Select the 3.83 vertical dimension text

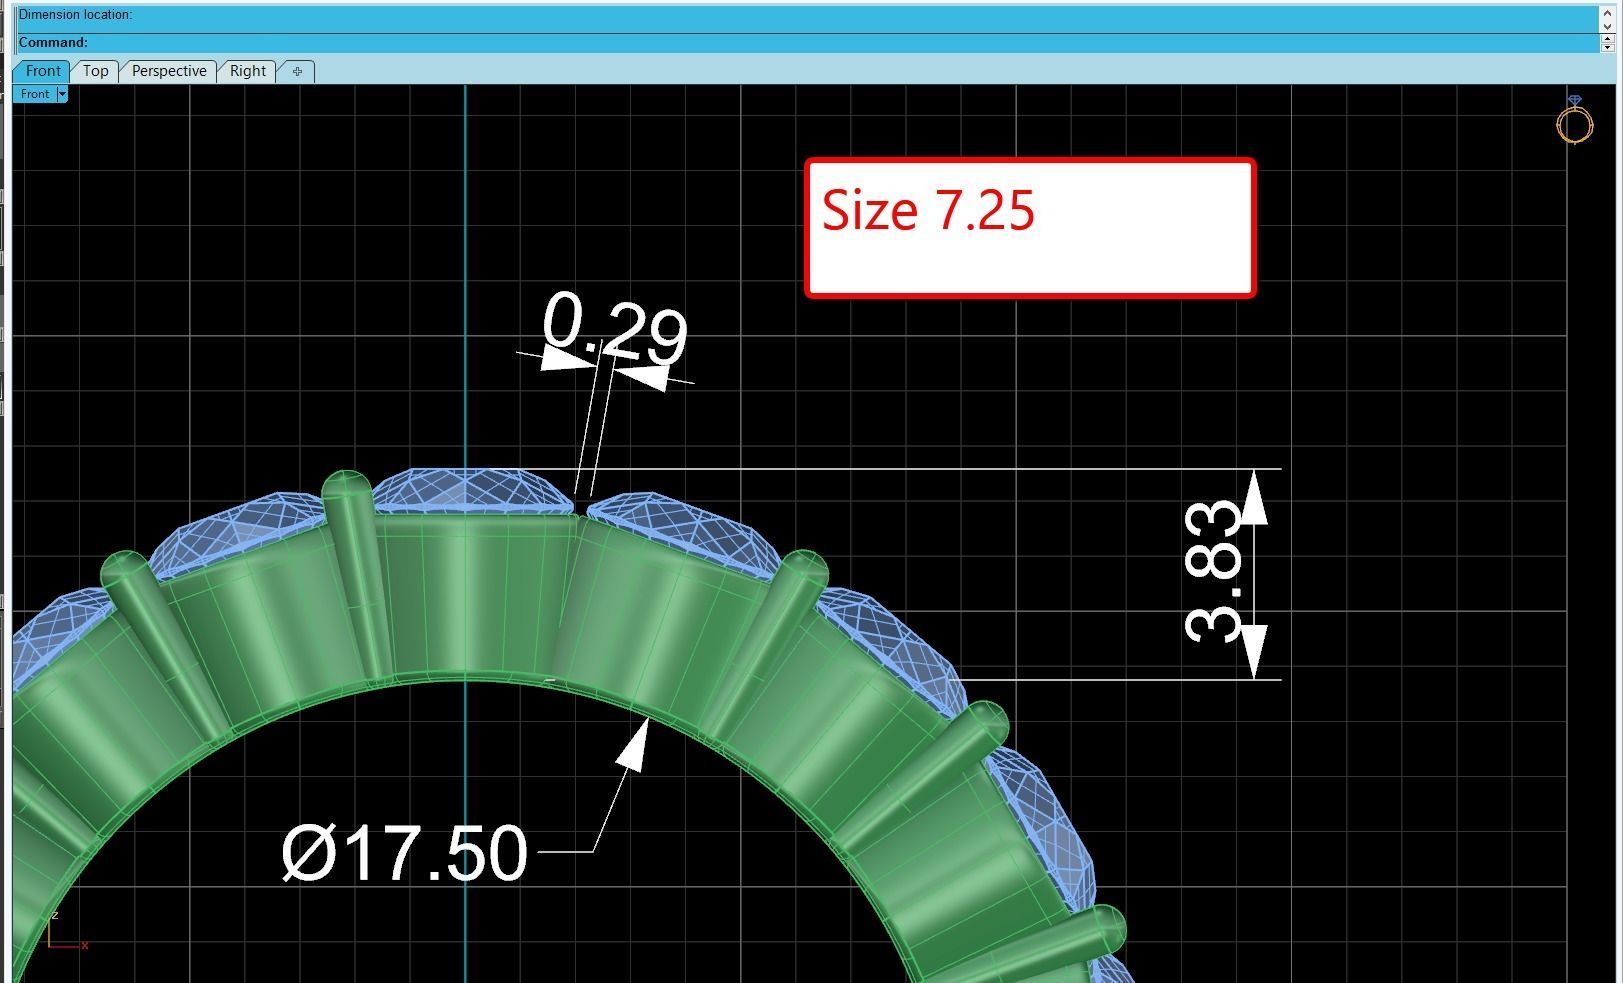[x=1212, y=570]
